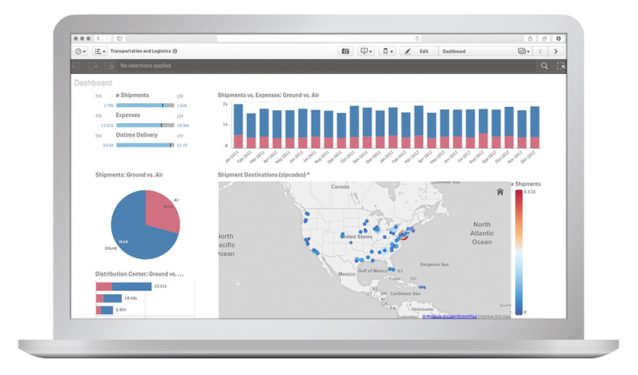The width and height of the screenshot is (638, 375).
Task: Click the step back selection icon
Action: click(x=77, y=66)
